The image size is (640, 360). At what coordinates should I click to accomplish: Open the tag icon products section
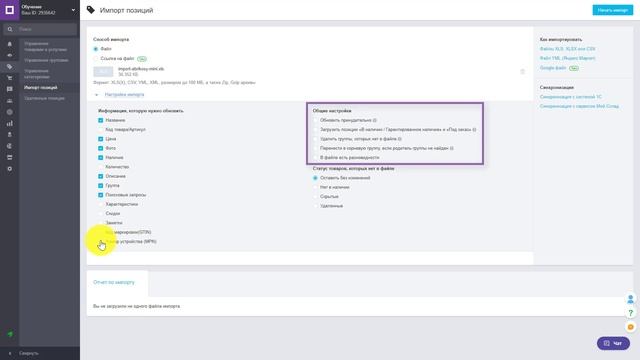pos(9,66)
